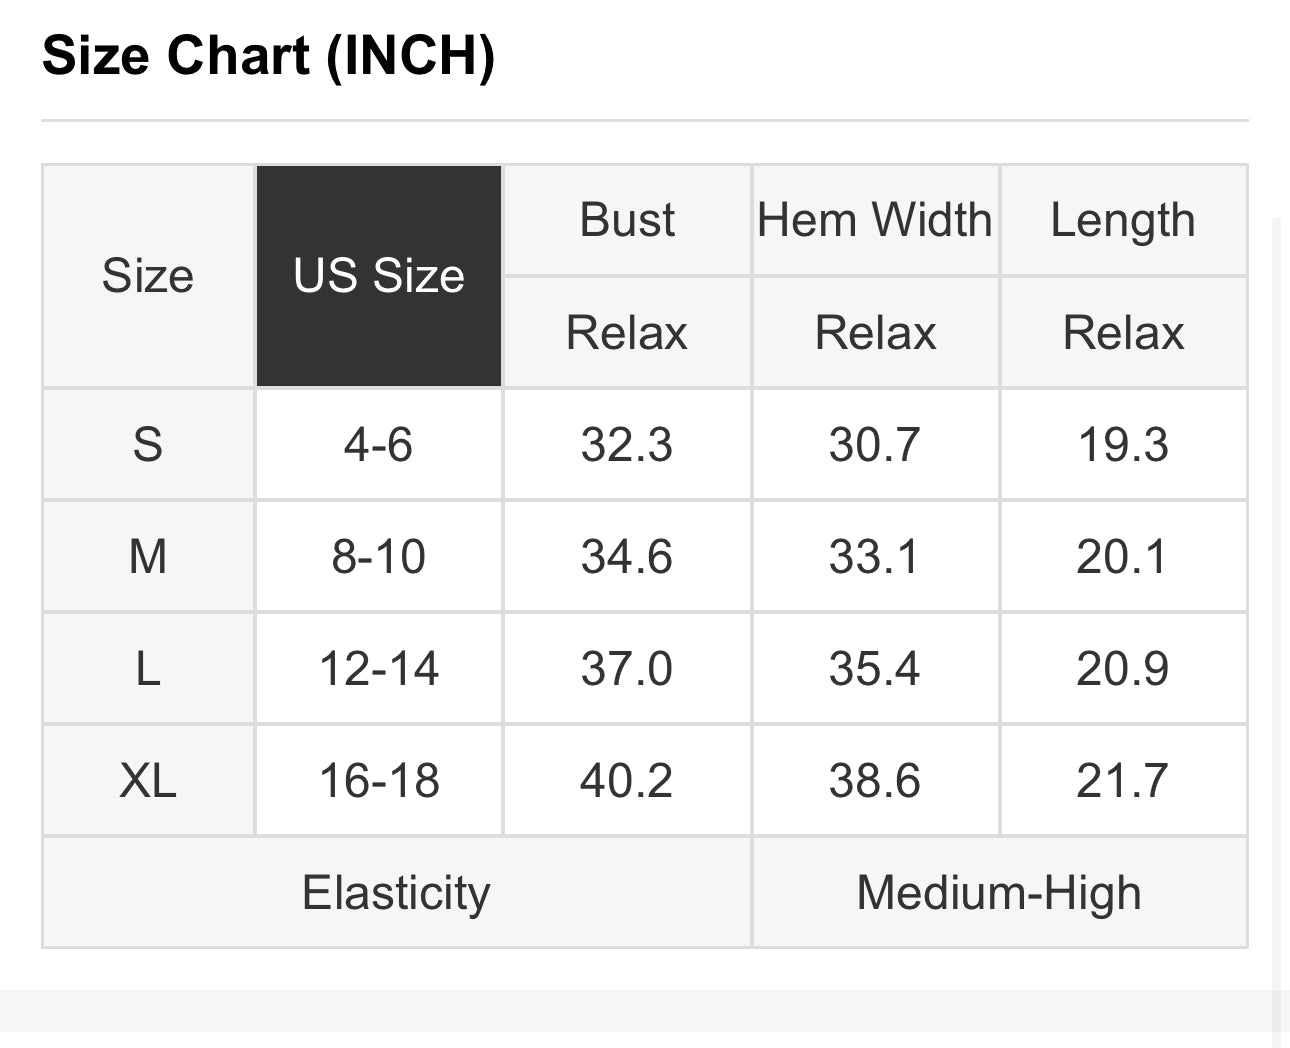Click the 16-18 US size cell
The width and height of the screenshot is (1290, 1048).
(379, 780)
